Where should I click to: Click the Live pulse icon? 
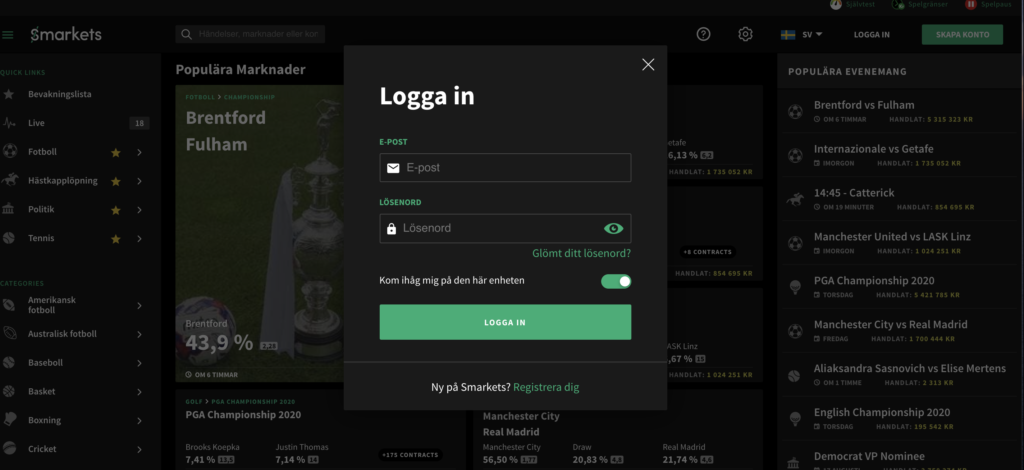coord(9,123)
